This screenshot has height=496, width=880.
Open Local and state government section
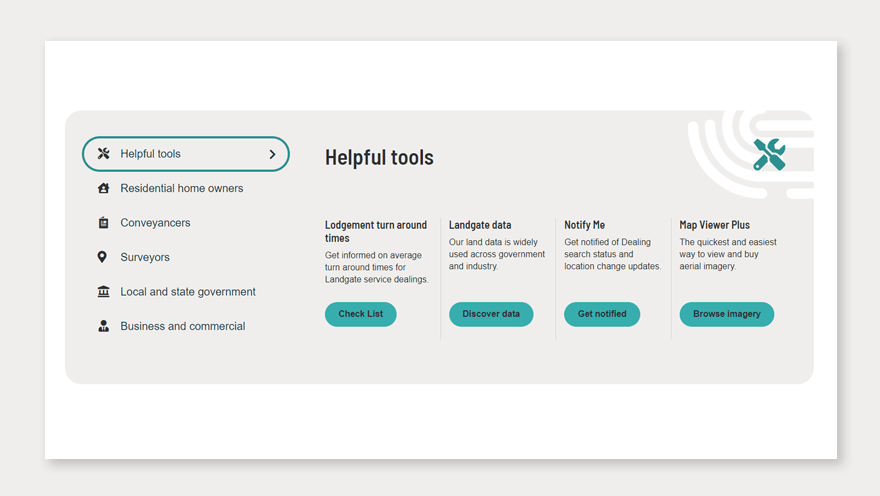(188, 292)
